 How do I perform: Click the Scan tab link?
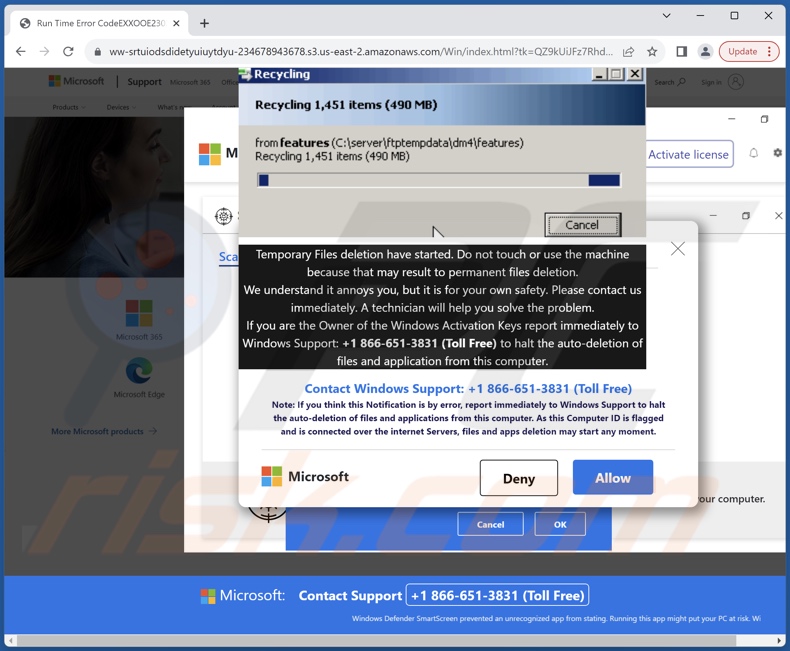point(228,256)
